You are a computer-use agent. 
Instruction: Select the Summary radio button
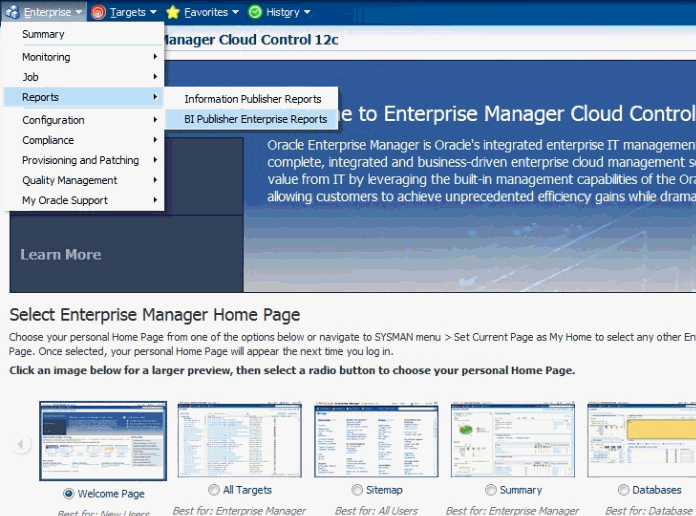point(490,490)
